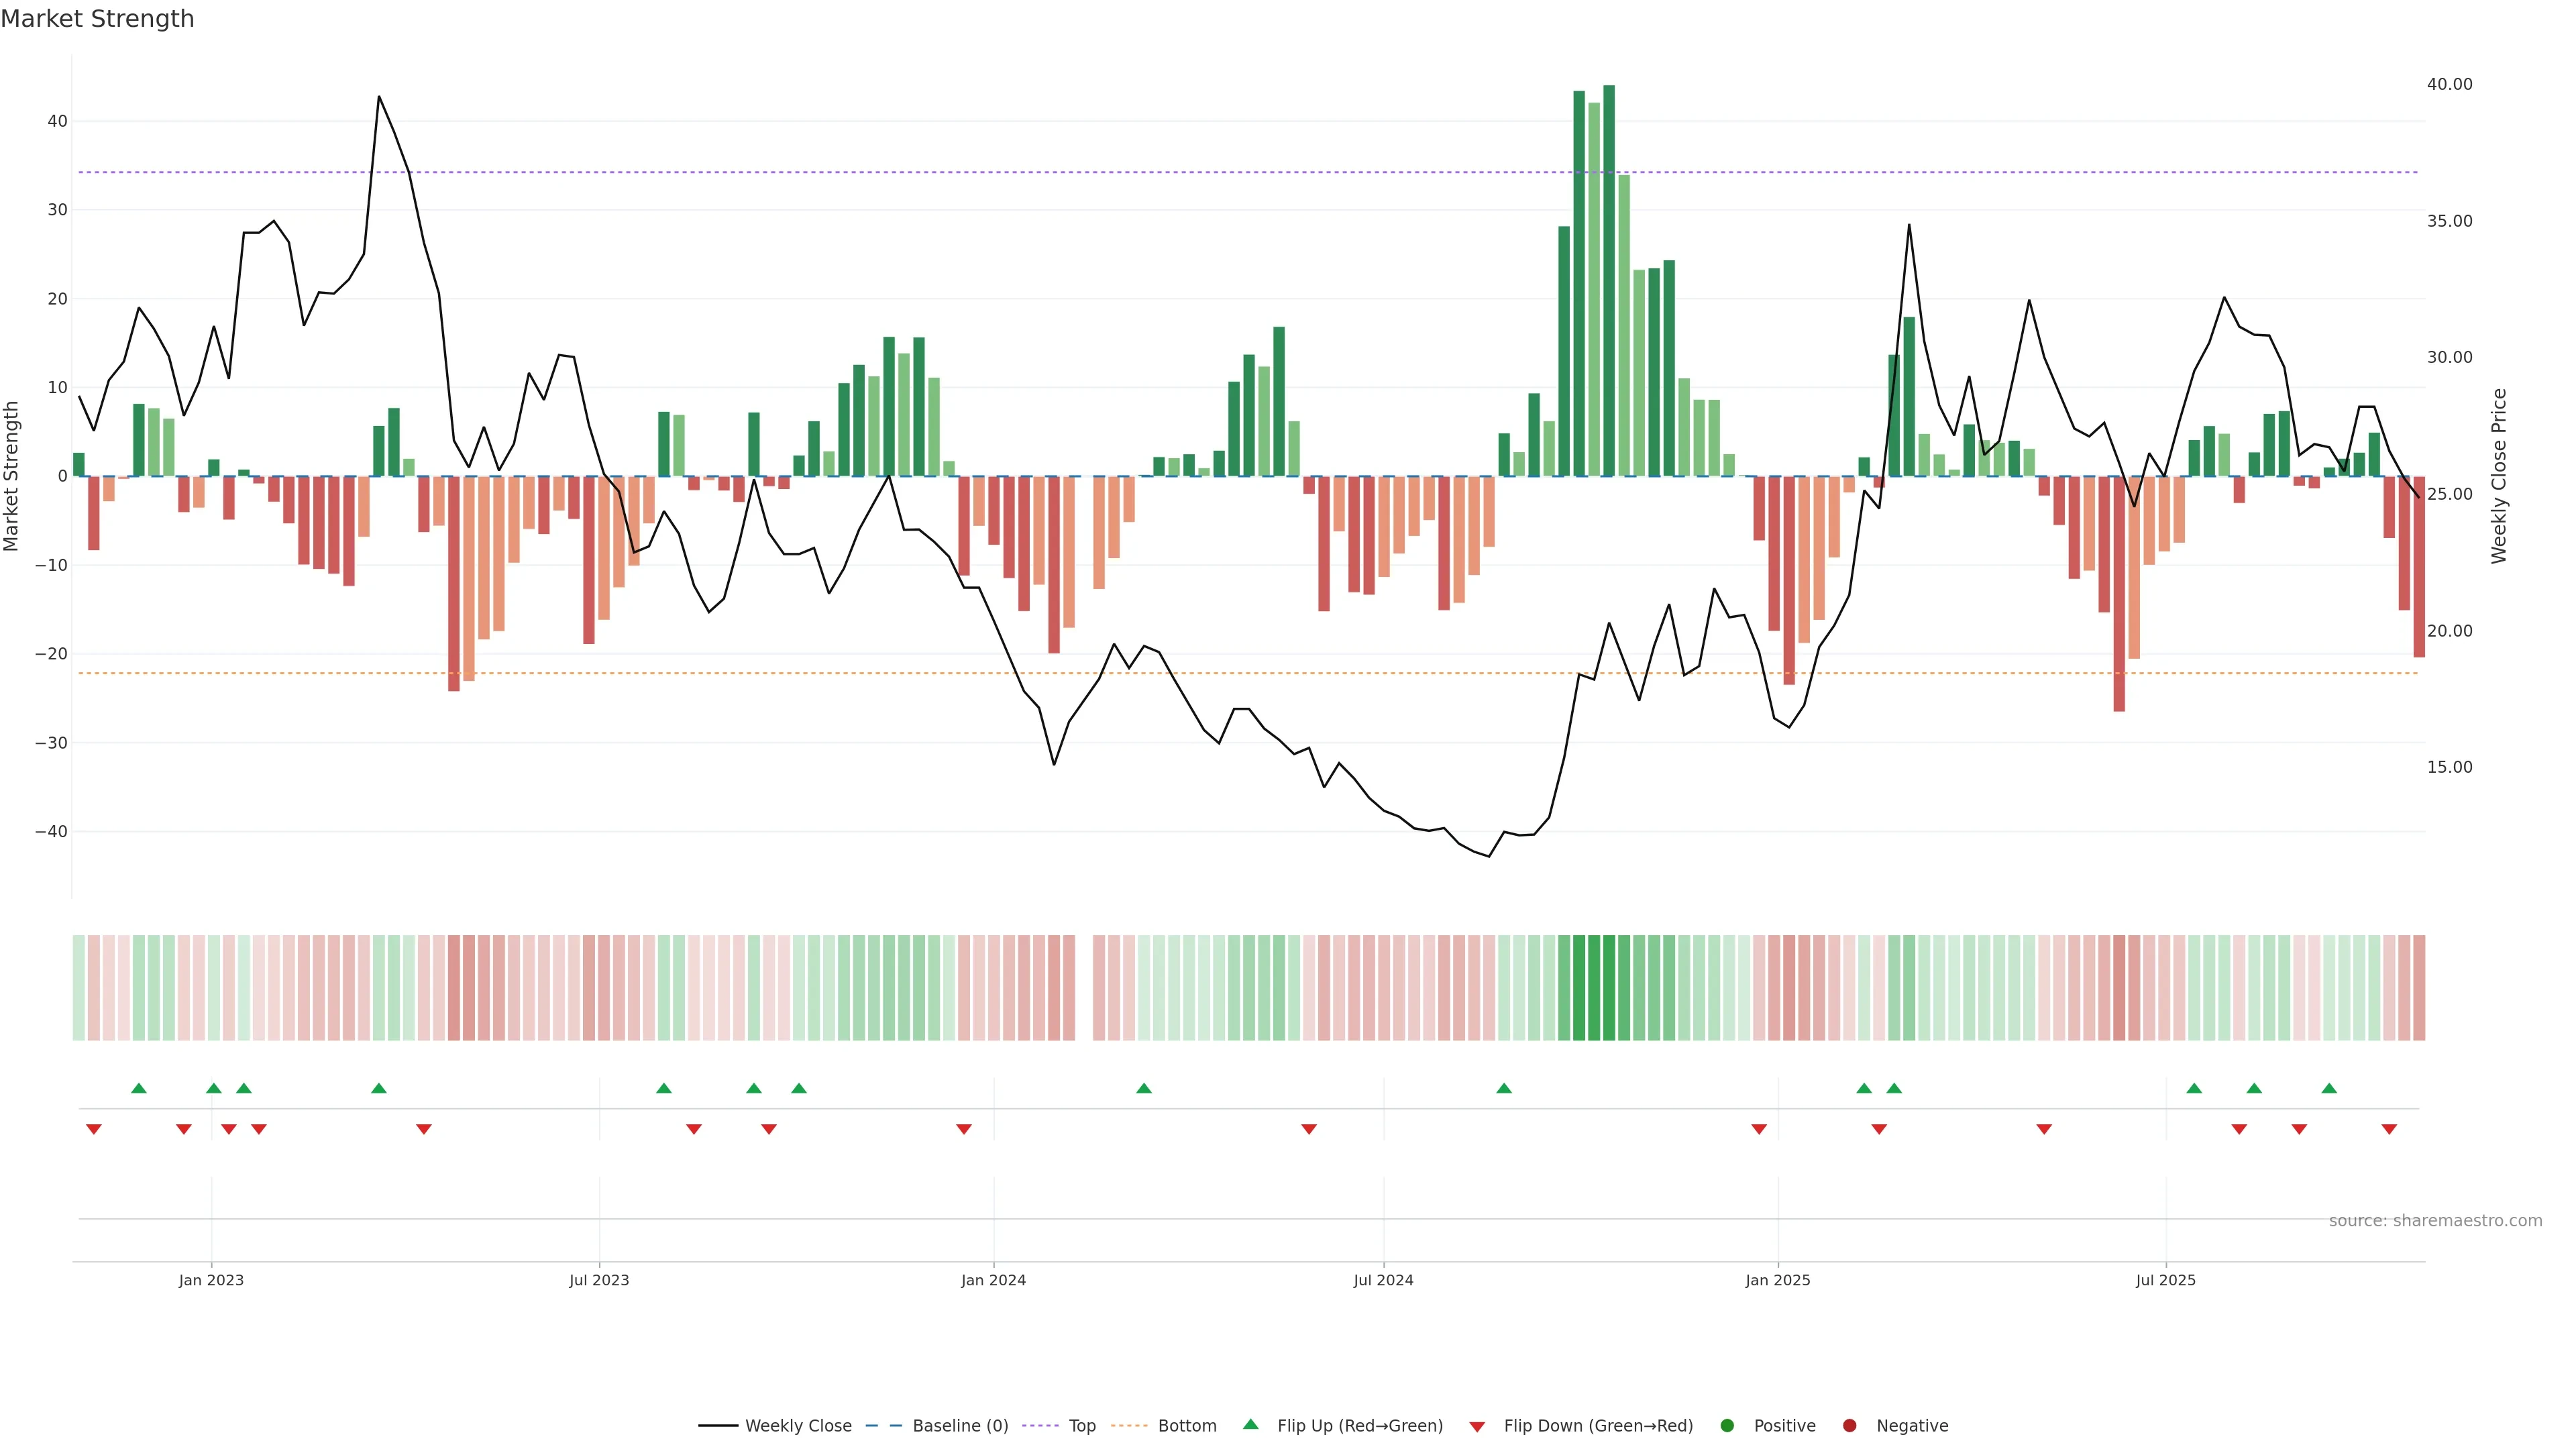2576x1449 pixels.
Task: Click the Market Strength chart title
Action: pyautogui.click(x=97, y=19)
